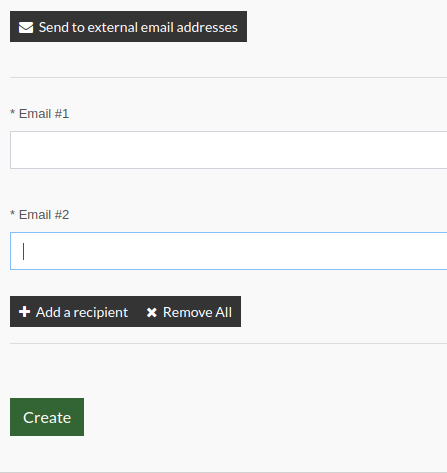This screenshot has height=473, width=447.
Task: Select the Email #2 field label
Action: pyautogui.click(x=44, y=215)
